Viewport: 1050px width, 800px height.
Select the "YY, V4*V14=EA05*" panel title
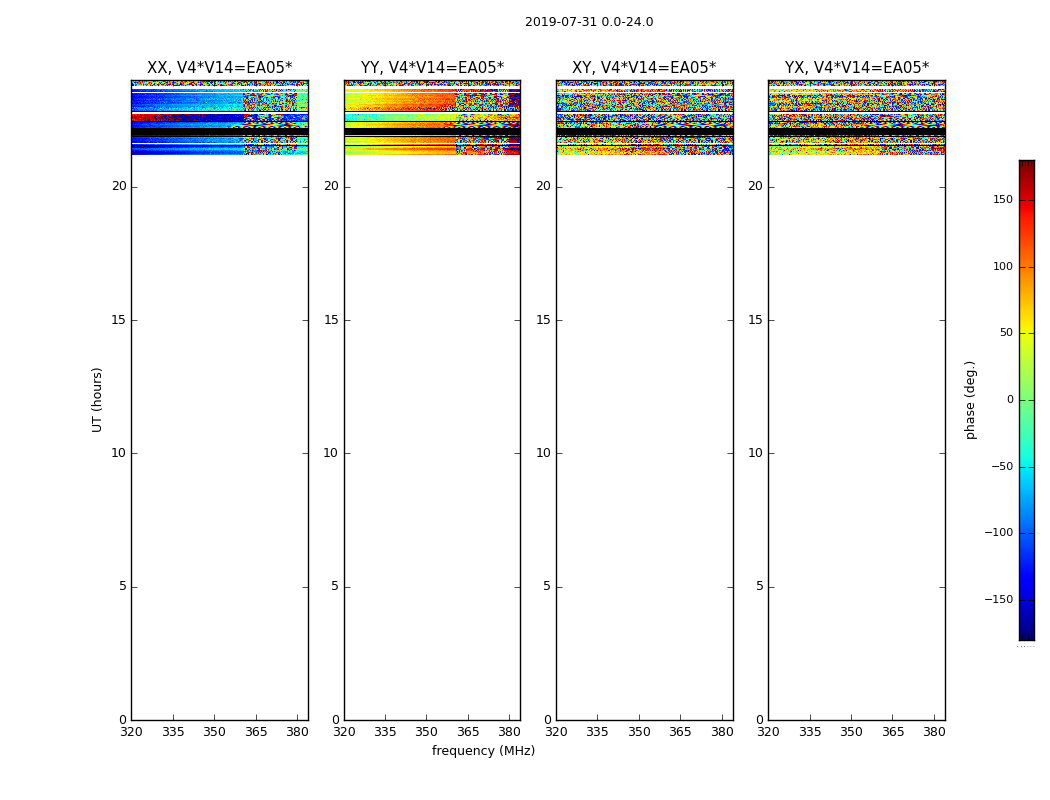(x=432, y=68)
